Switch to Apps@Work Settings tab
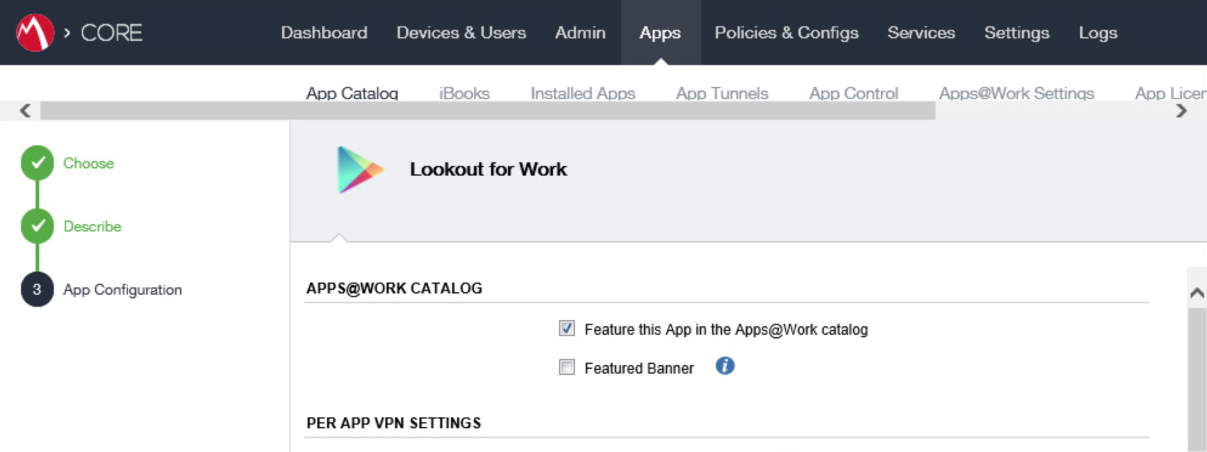 (1017, 93)
